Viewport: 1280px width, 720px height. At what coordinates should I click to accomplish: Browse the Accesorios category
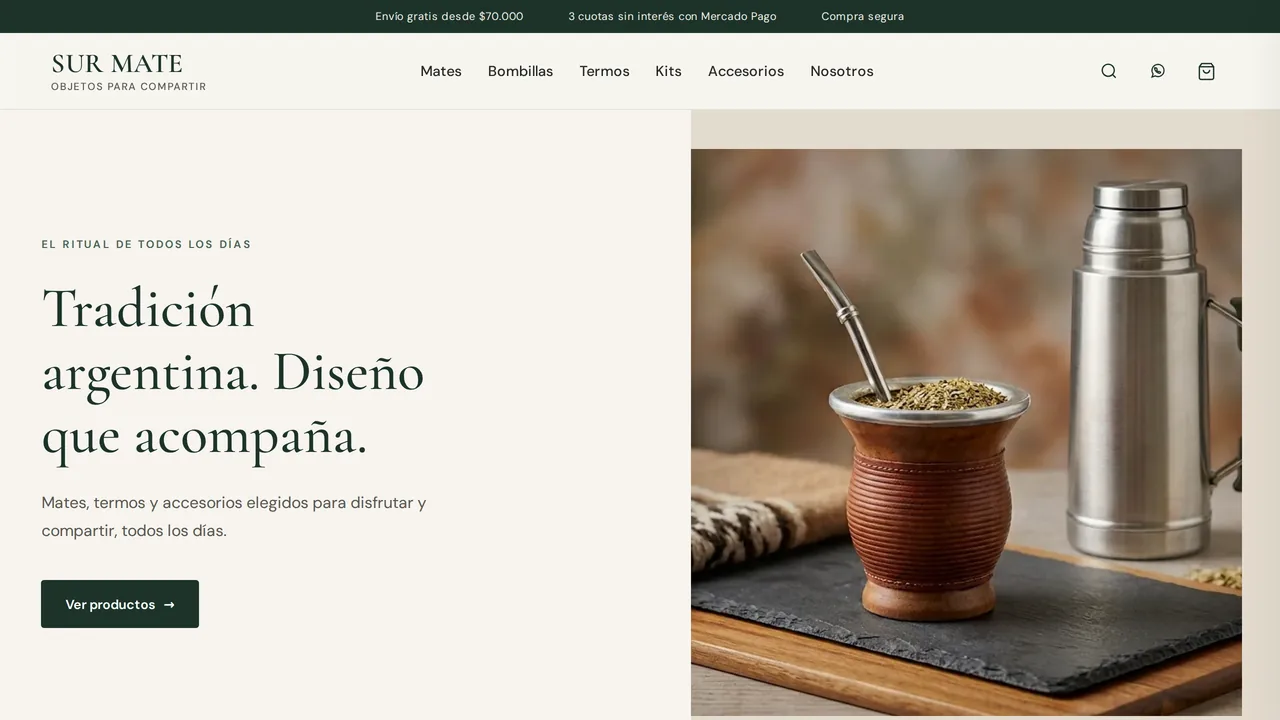[746, 71]
